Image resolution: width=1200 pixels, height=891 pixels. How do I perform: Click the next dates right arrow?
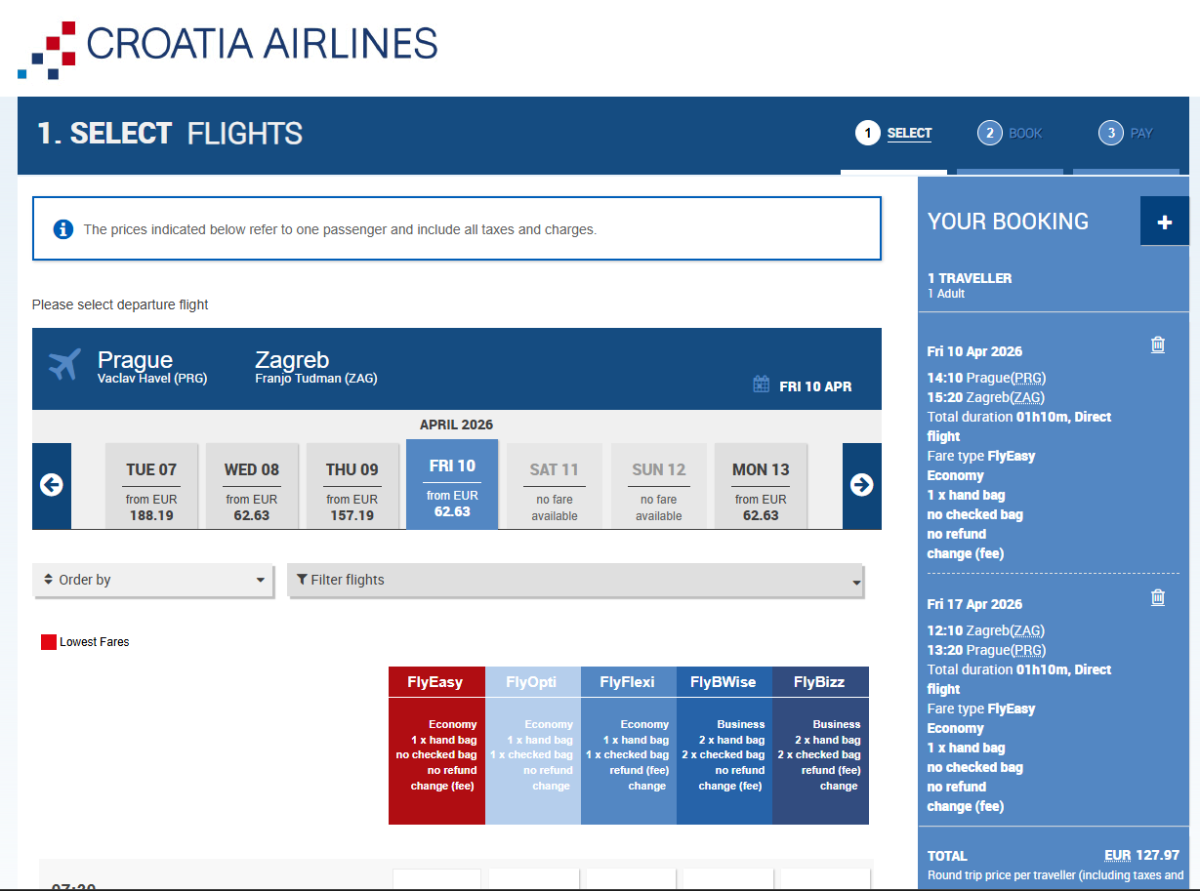coord(861,485)
